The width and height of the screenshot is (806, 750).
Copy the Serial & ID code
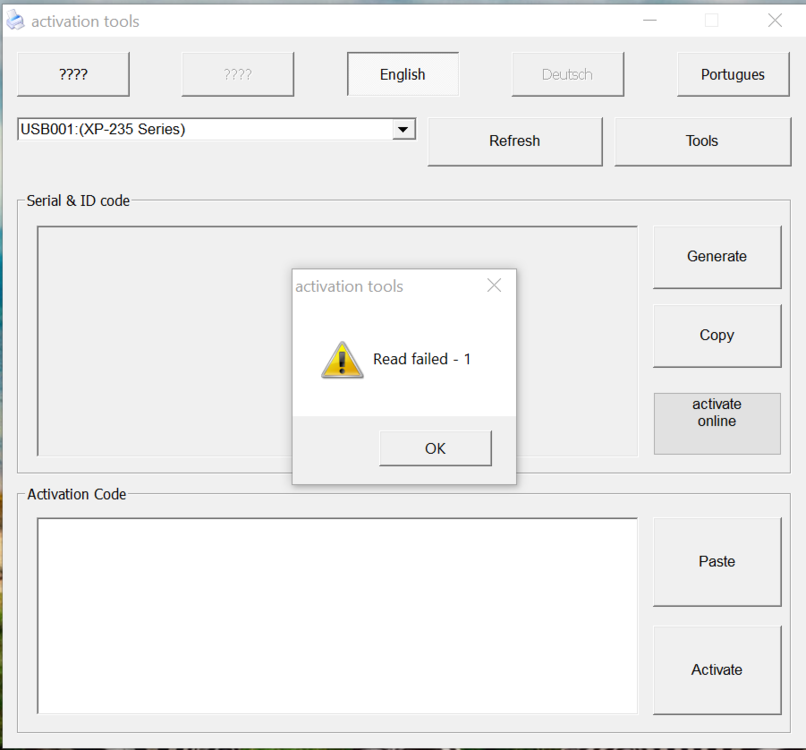pos(716,335)
